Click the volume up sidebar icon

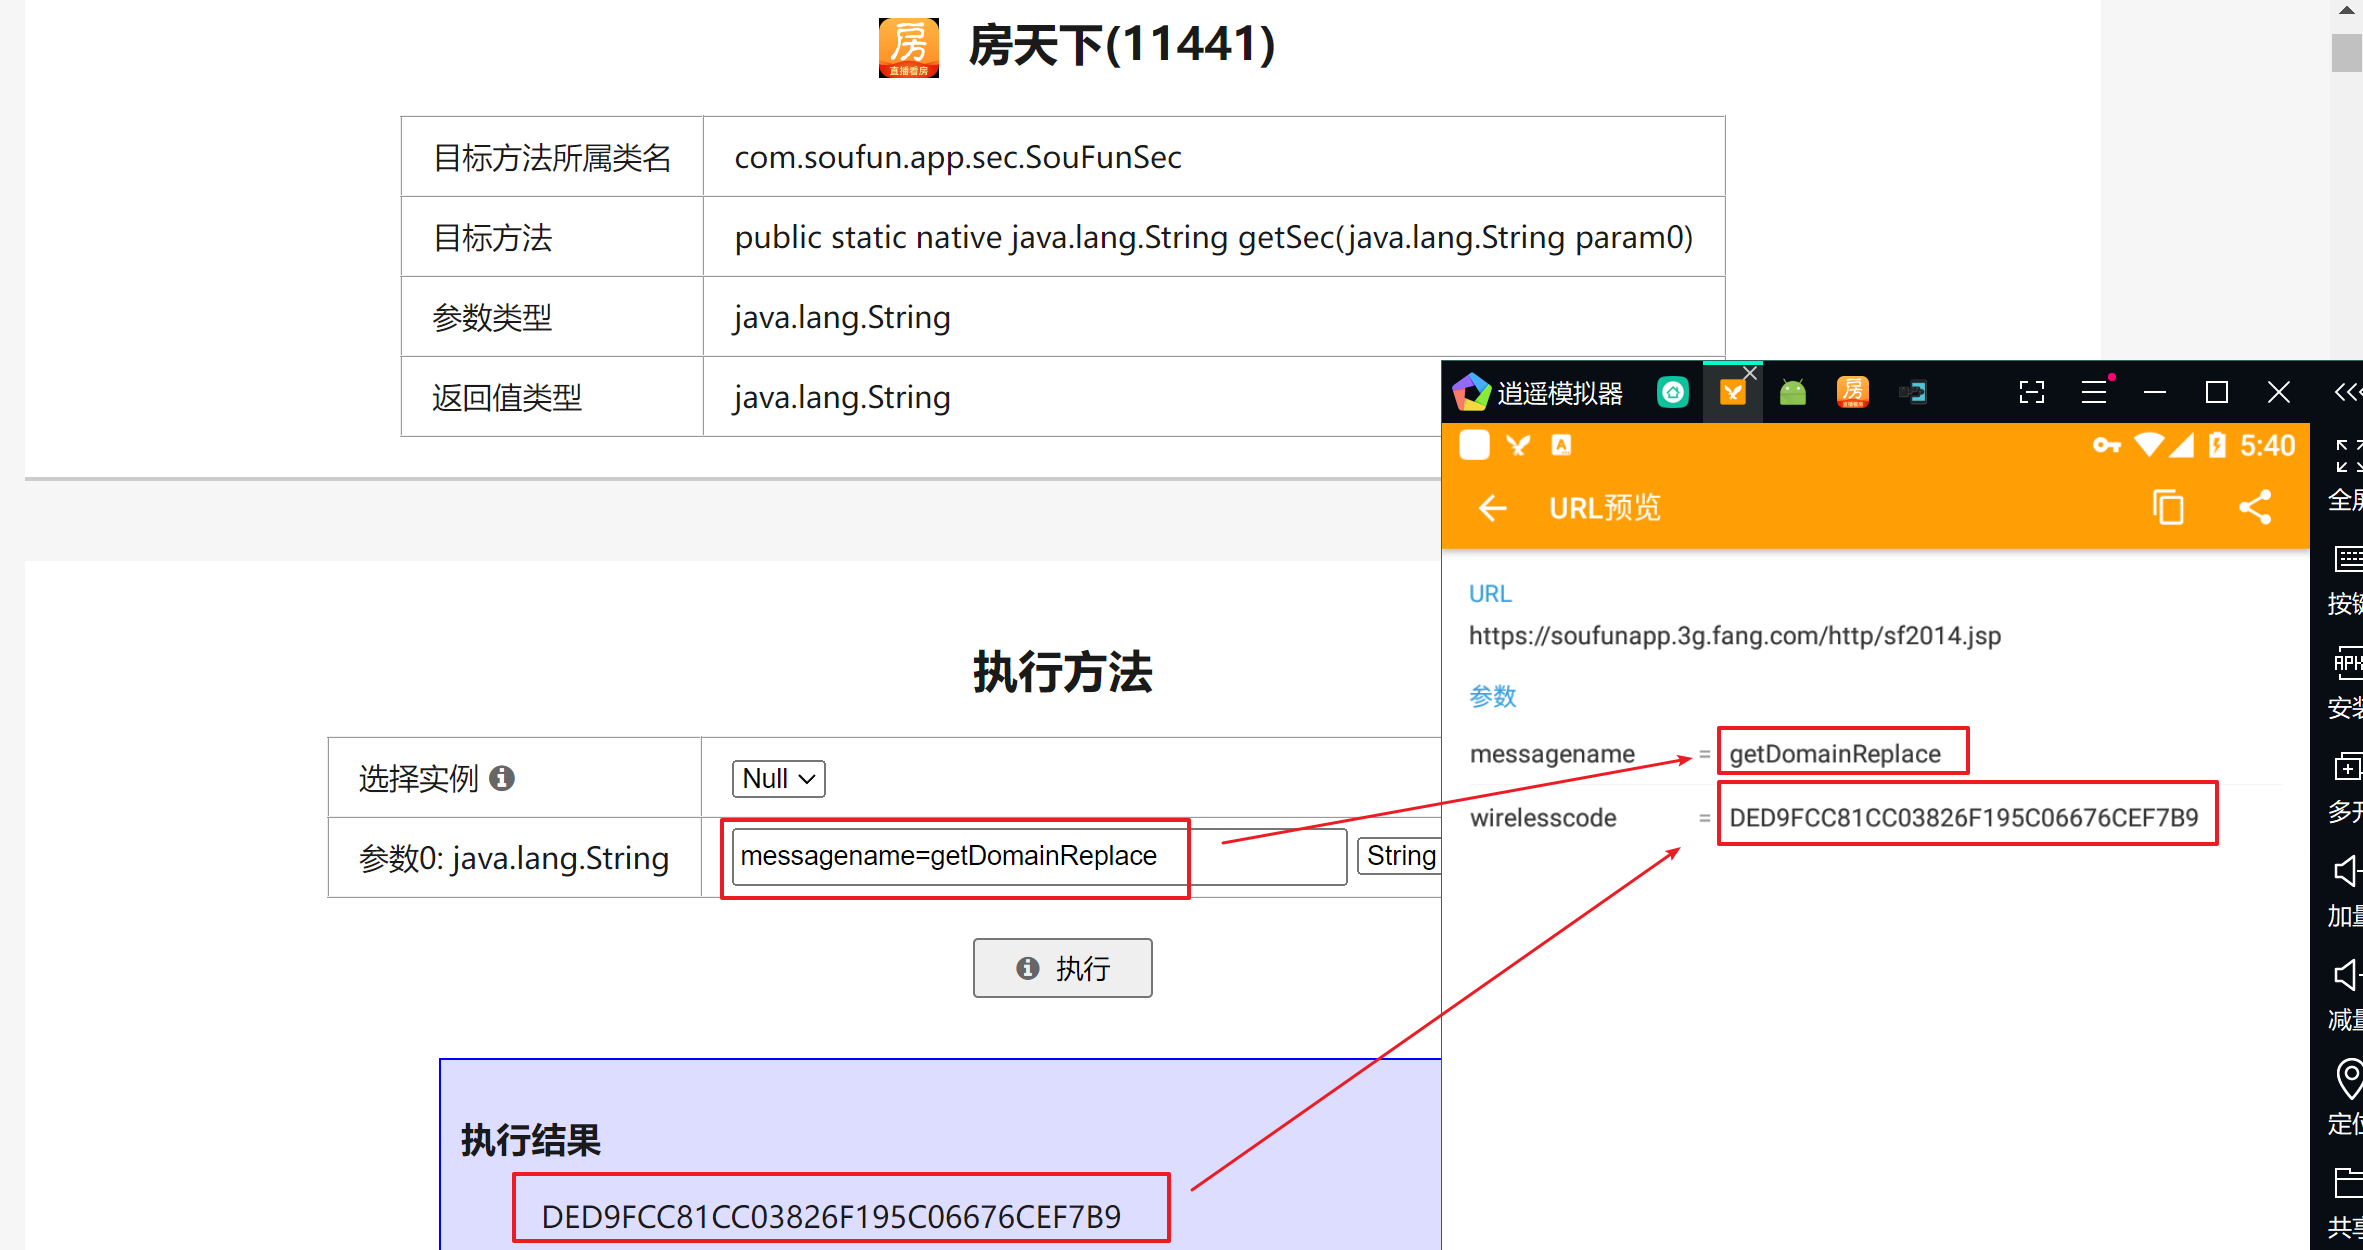(x=2347, y=871)
